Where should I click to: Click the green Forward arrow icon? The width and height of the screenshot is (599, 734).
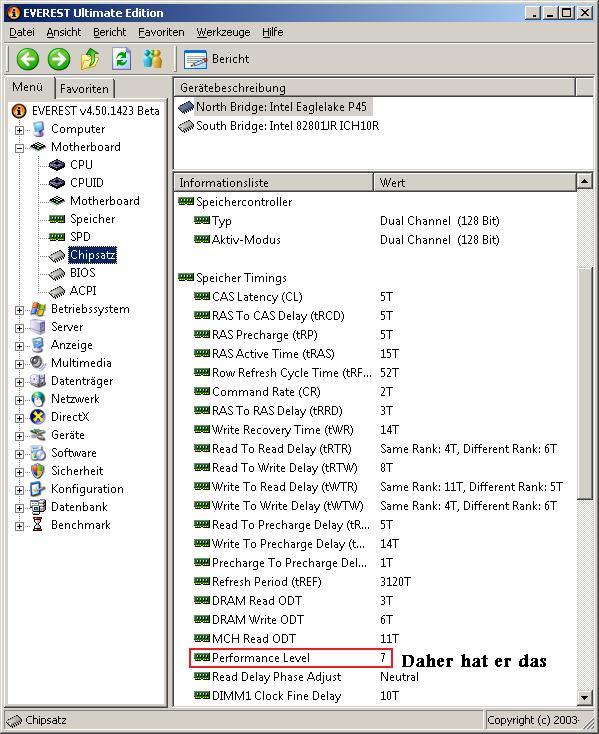[x=59, y=59]
